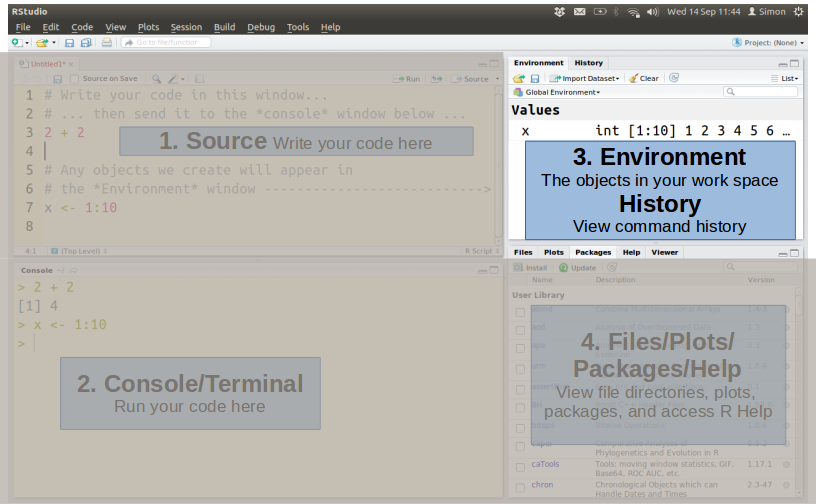This screenshot has width=816, height=504.
Task: Open the Global Environment dropdown
Action: click(557, 92)
